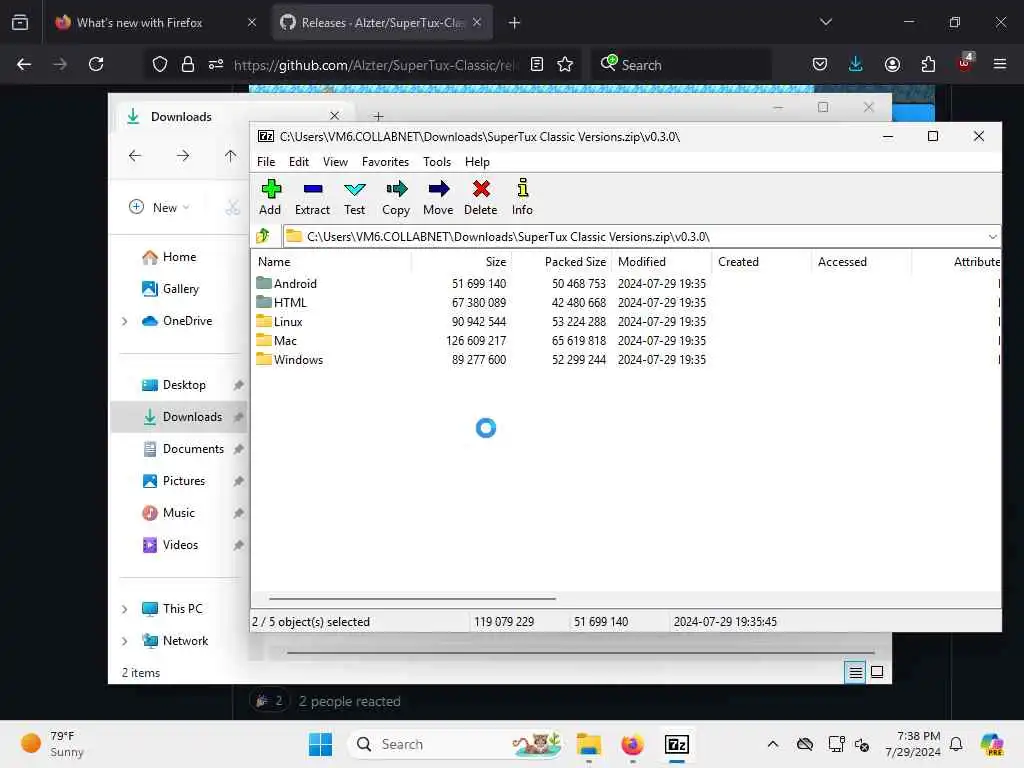This screenshot has height=768, width=1024.
Task: Show hidden system tray icons
Action: pos(773,744)
